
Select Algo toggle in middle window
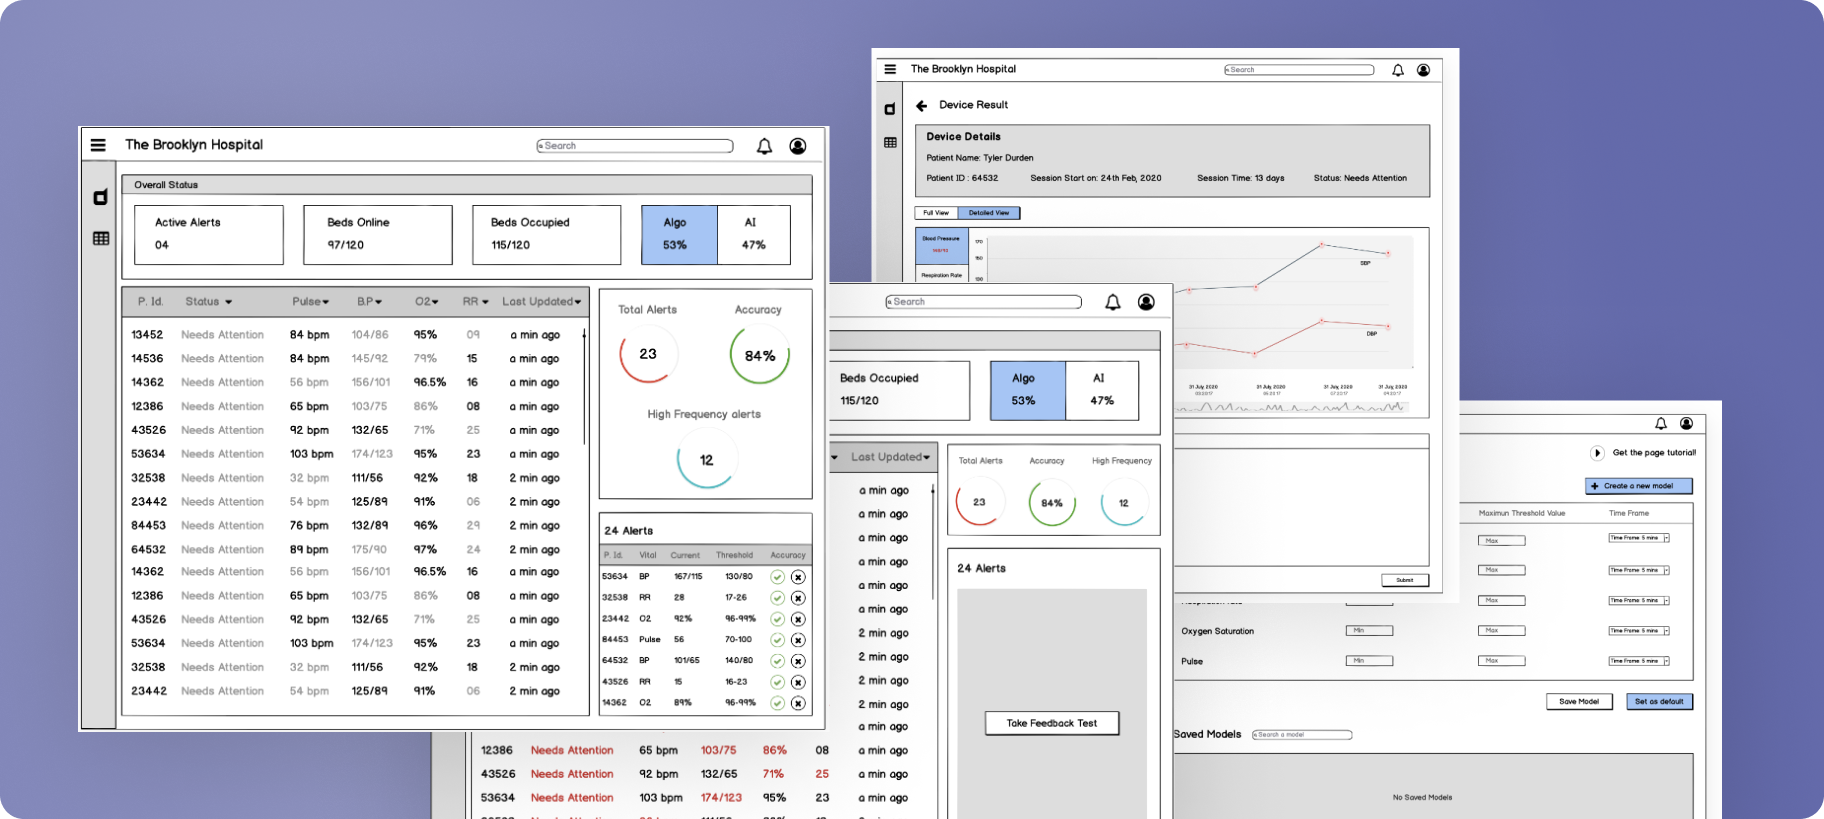(x=1028, y=390)
